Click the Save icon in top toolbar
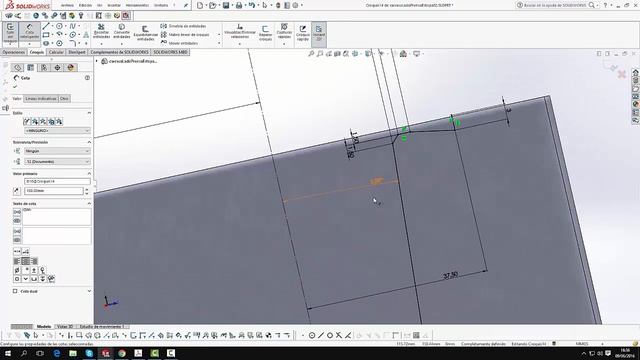The width and height of the screenshot is (640, 360). click(226, 5)
